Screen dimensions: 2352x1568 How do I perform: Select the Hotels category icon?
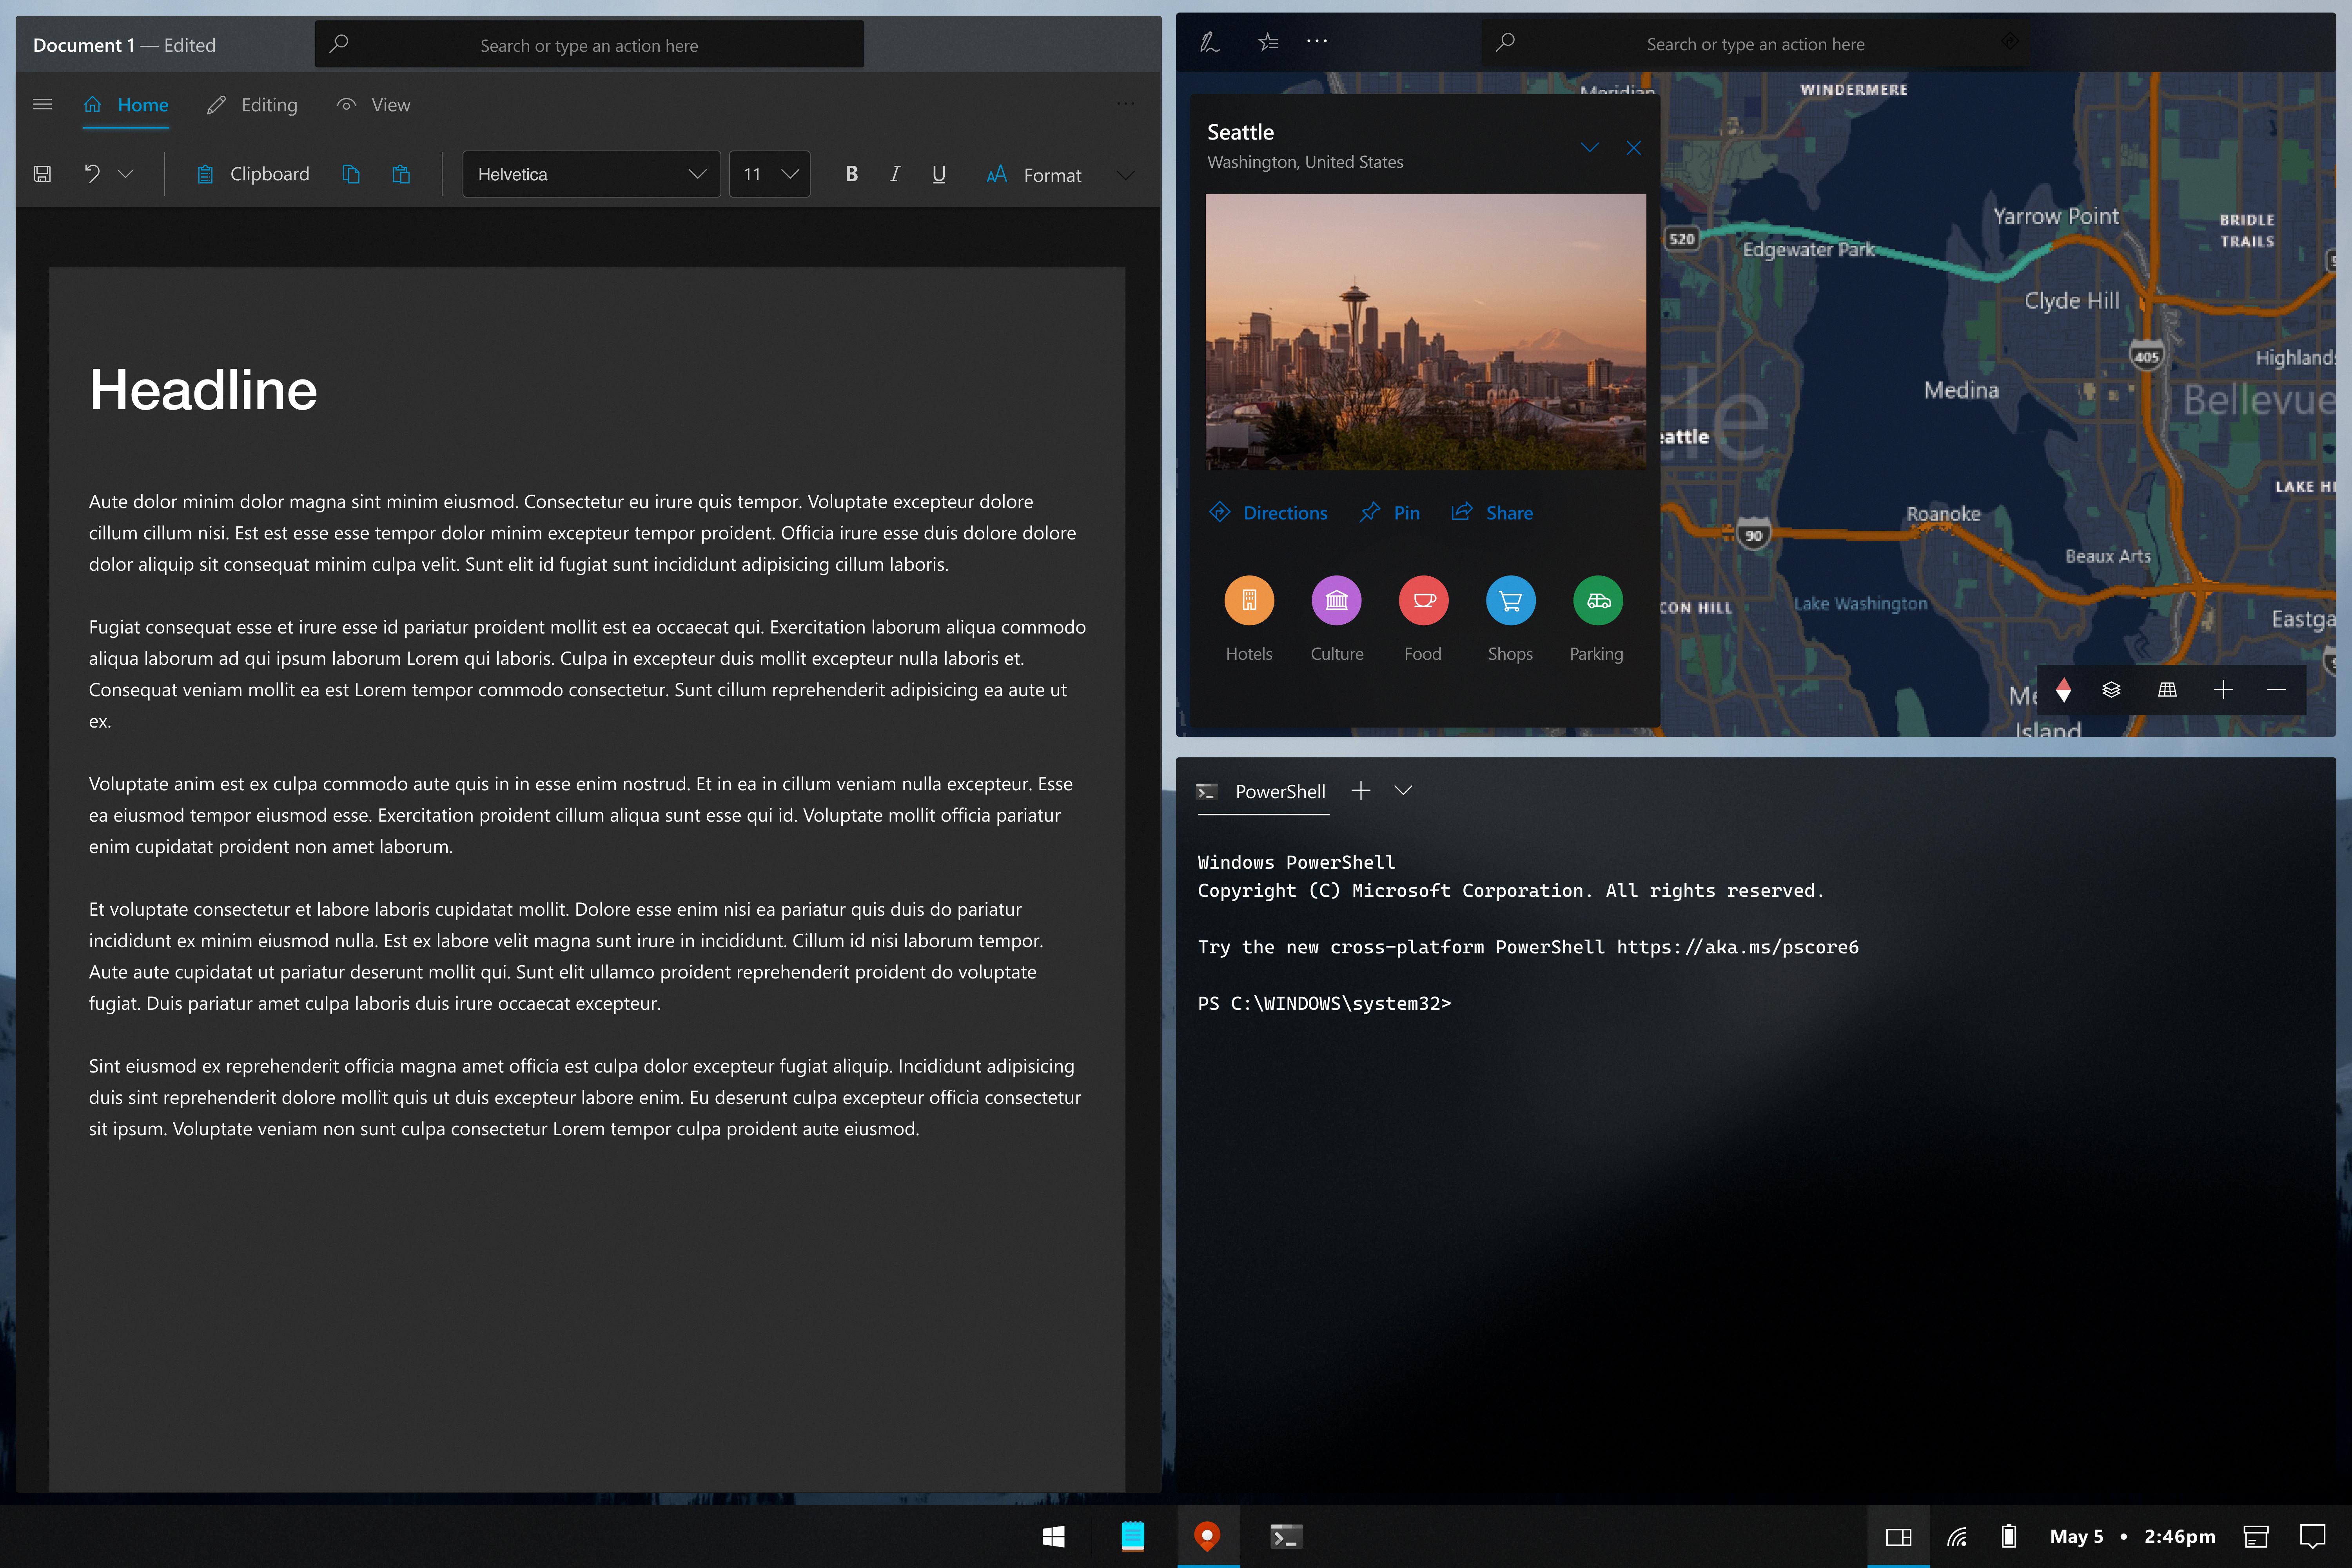point(1249,601)
